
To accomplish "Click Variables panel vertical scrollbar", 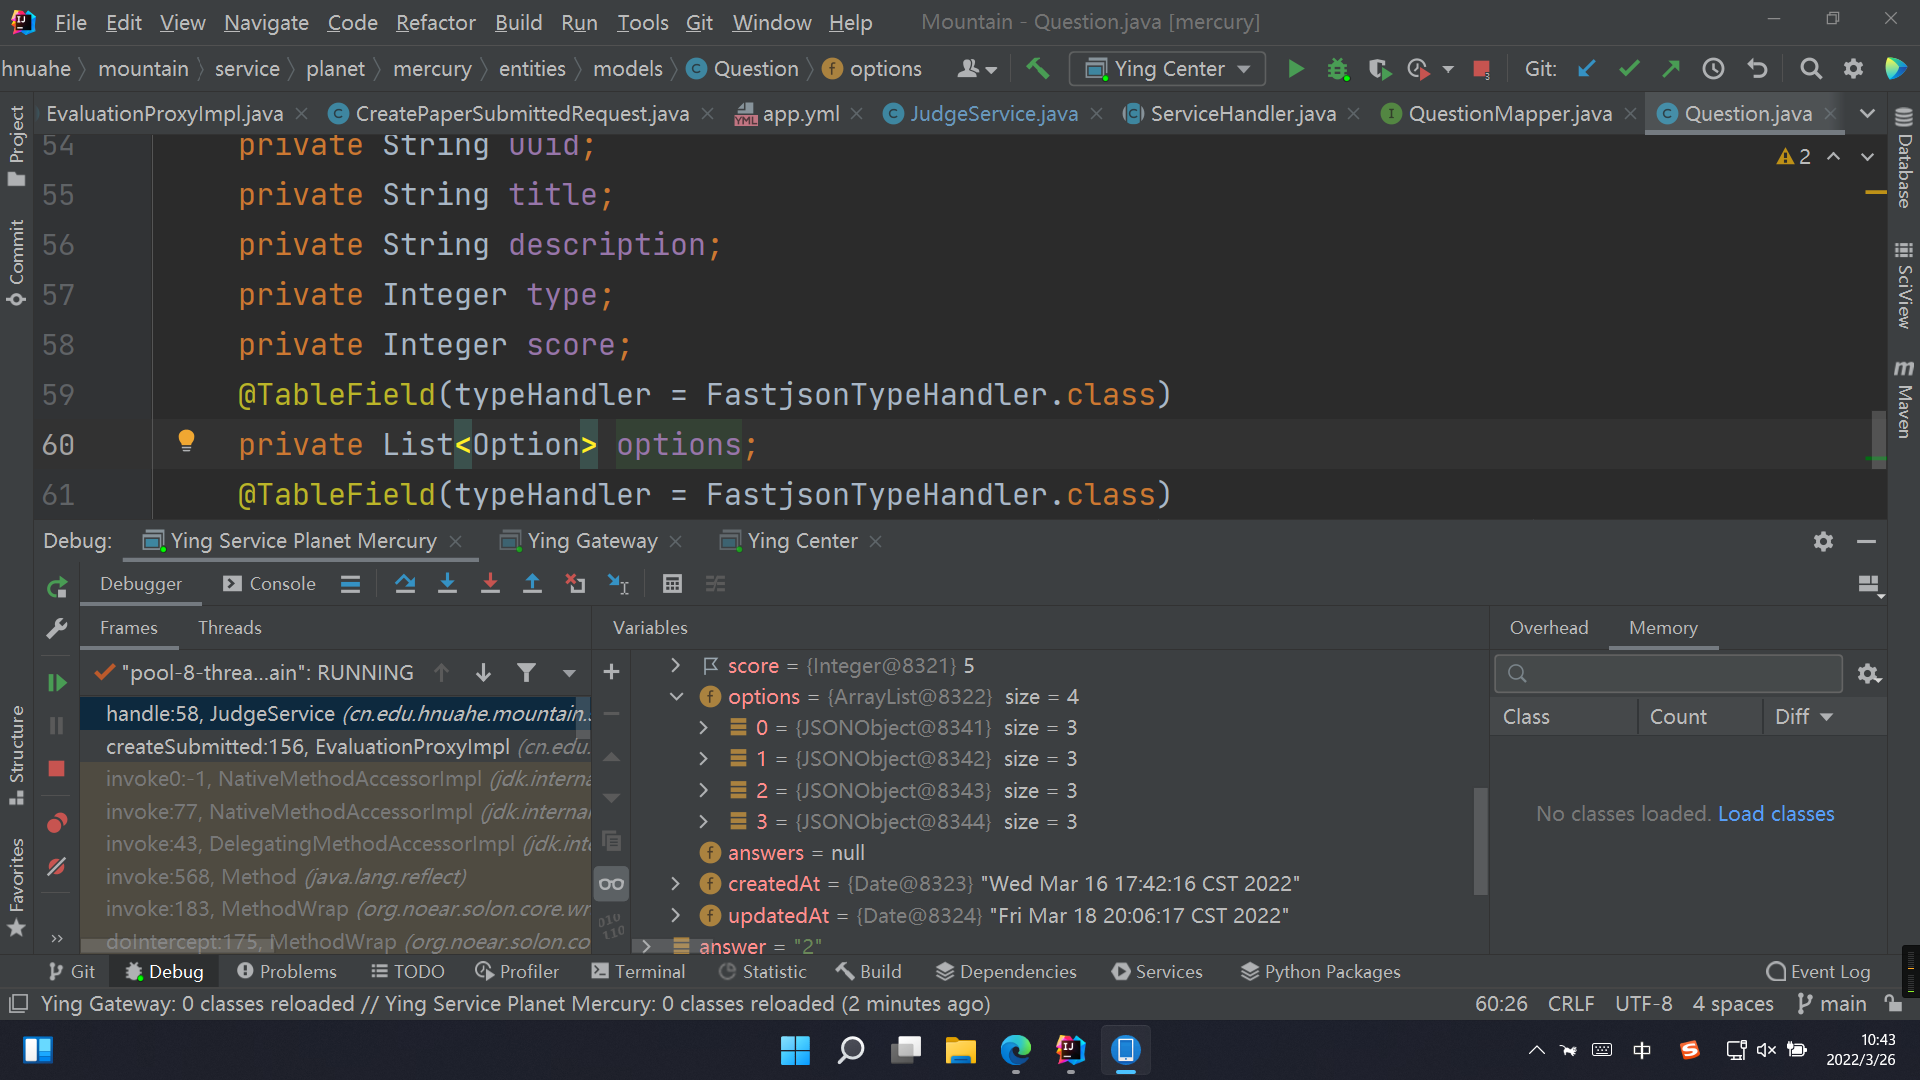I will [1480, 841].
